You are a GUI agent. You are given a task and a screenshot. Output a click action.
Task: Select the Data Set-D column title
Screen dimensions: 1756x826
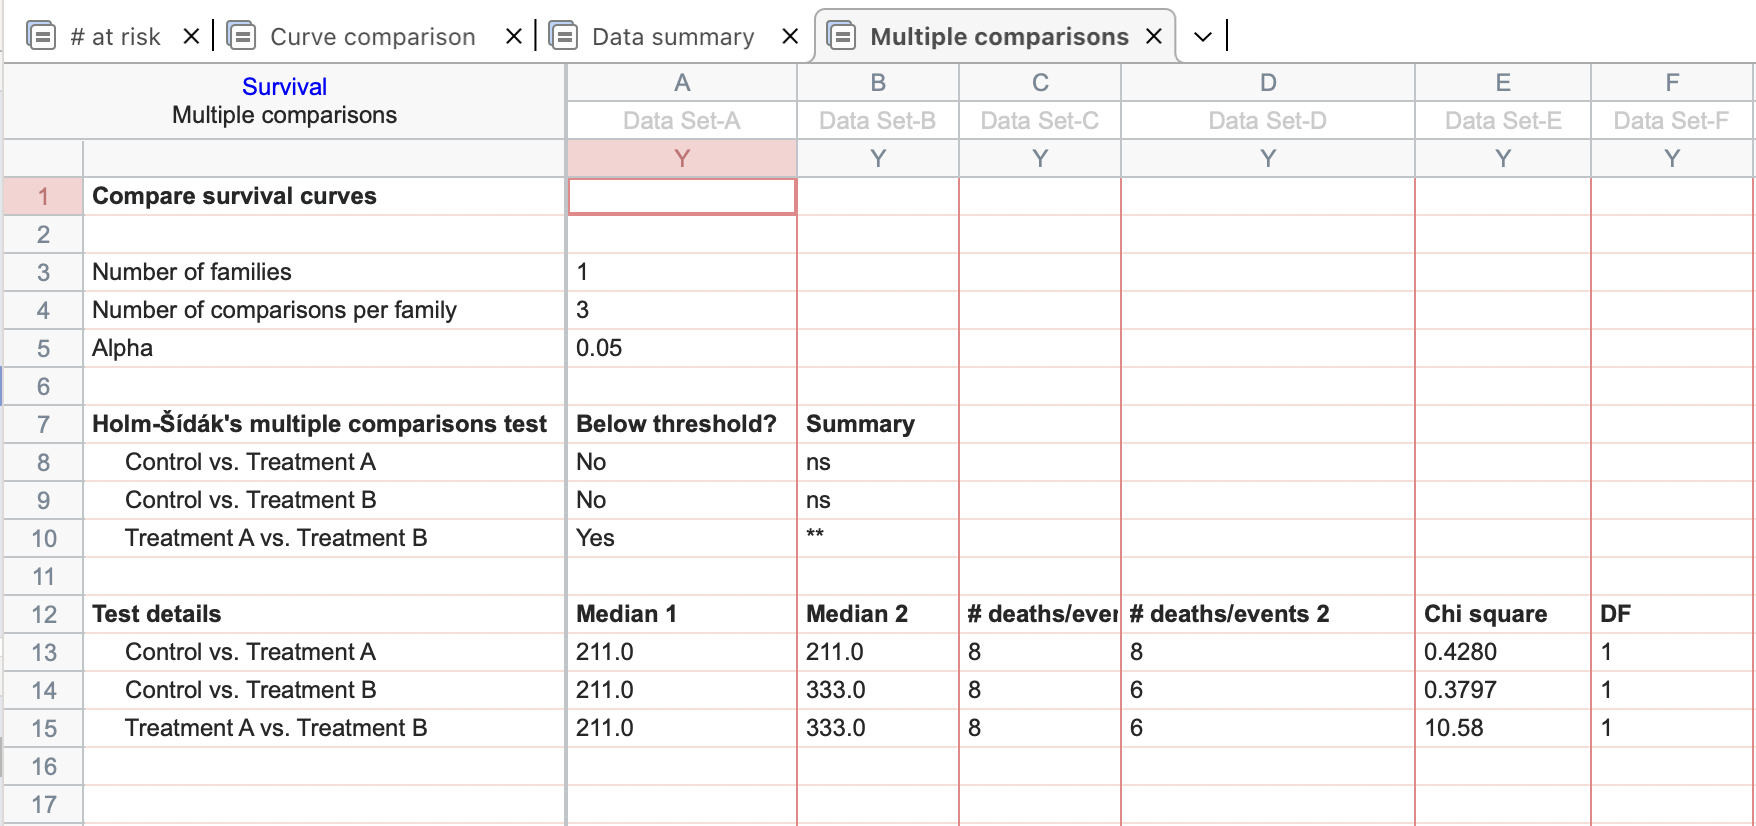[x=1267, y=121]
